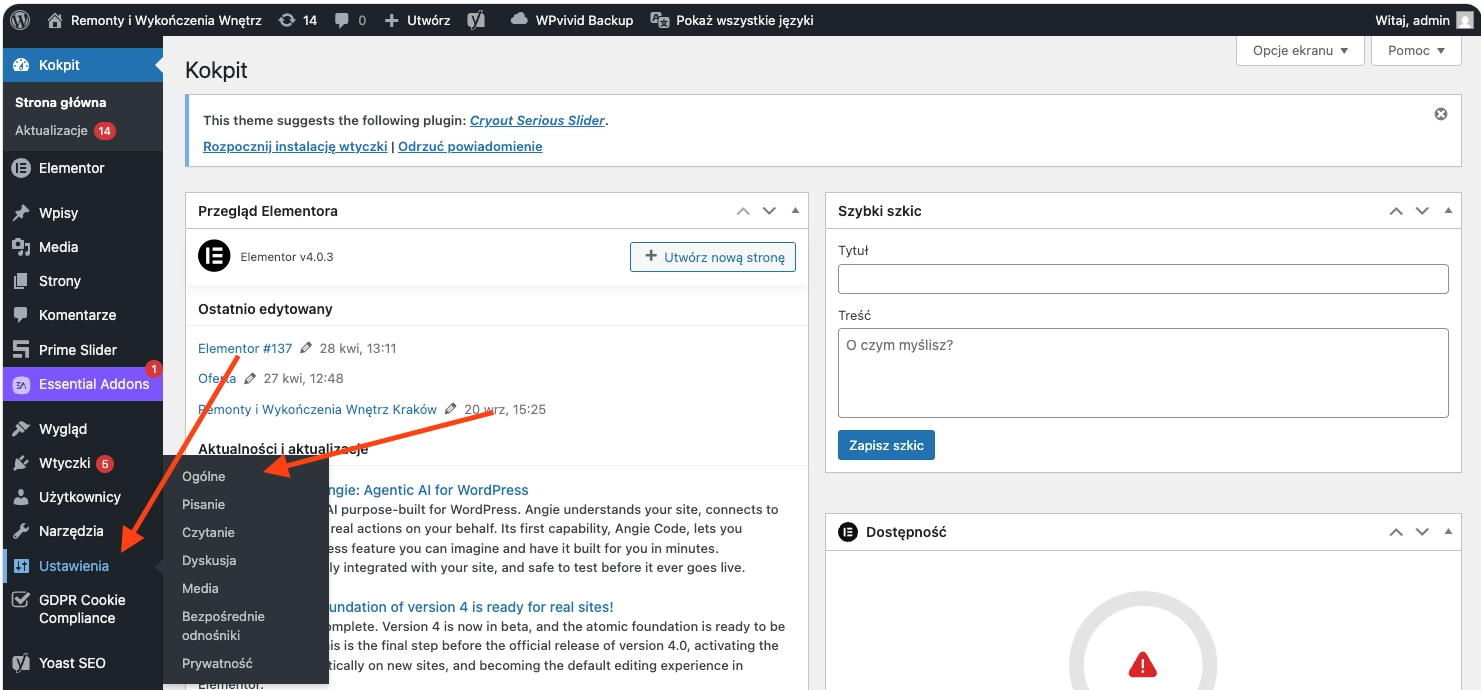1481x690 pixels.
Task: Click the GDPR Cookie Compliance checkmark icon
Action: point(21,600)
